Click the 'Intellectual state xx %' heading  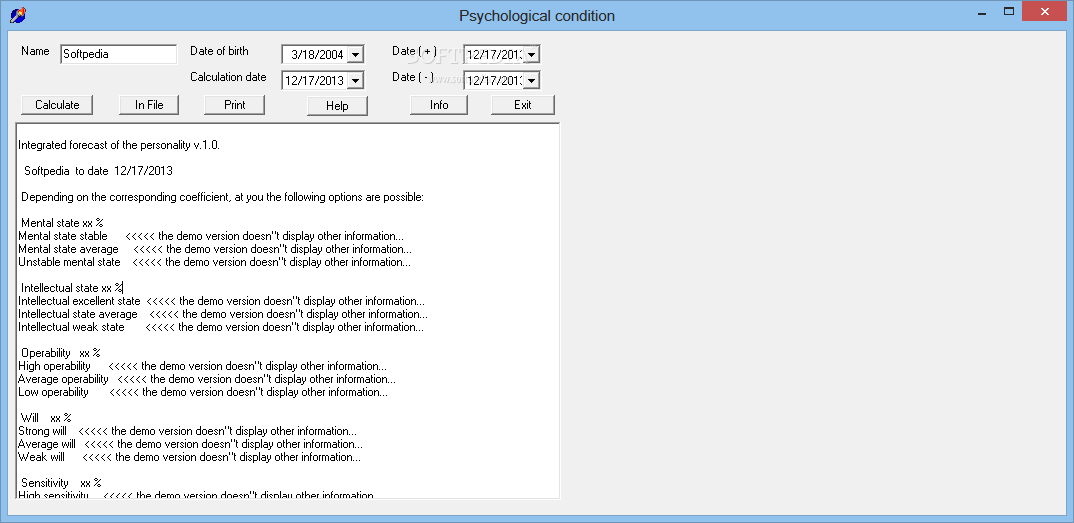tap(72, 288)
